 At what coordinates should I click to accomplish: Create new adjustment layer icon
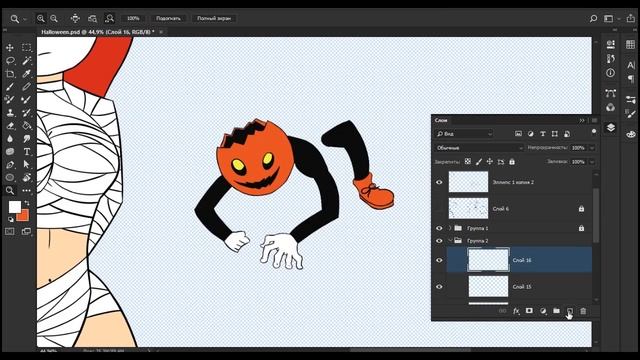click(543, 311)
